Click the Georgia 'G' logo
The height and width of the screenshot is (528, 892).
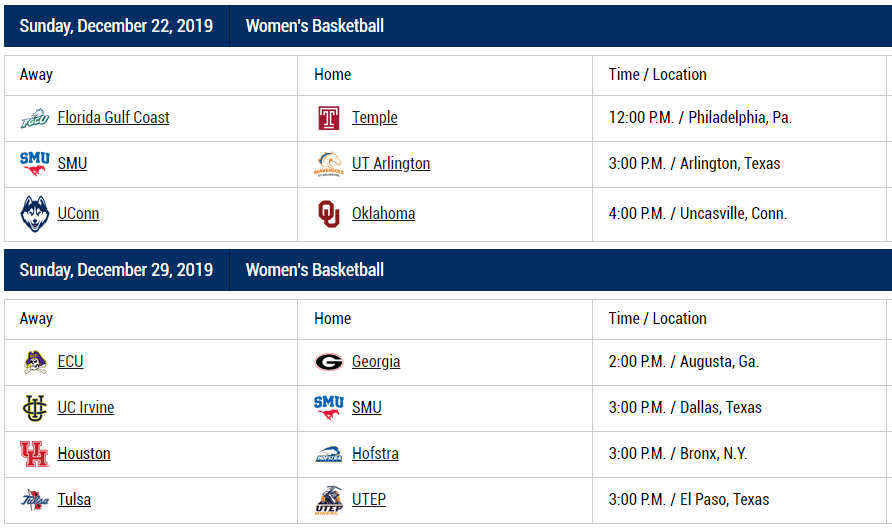point(329,362)
